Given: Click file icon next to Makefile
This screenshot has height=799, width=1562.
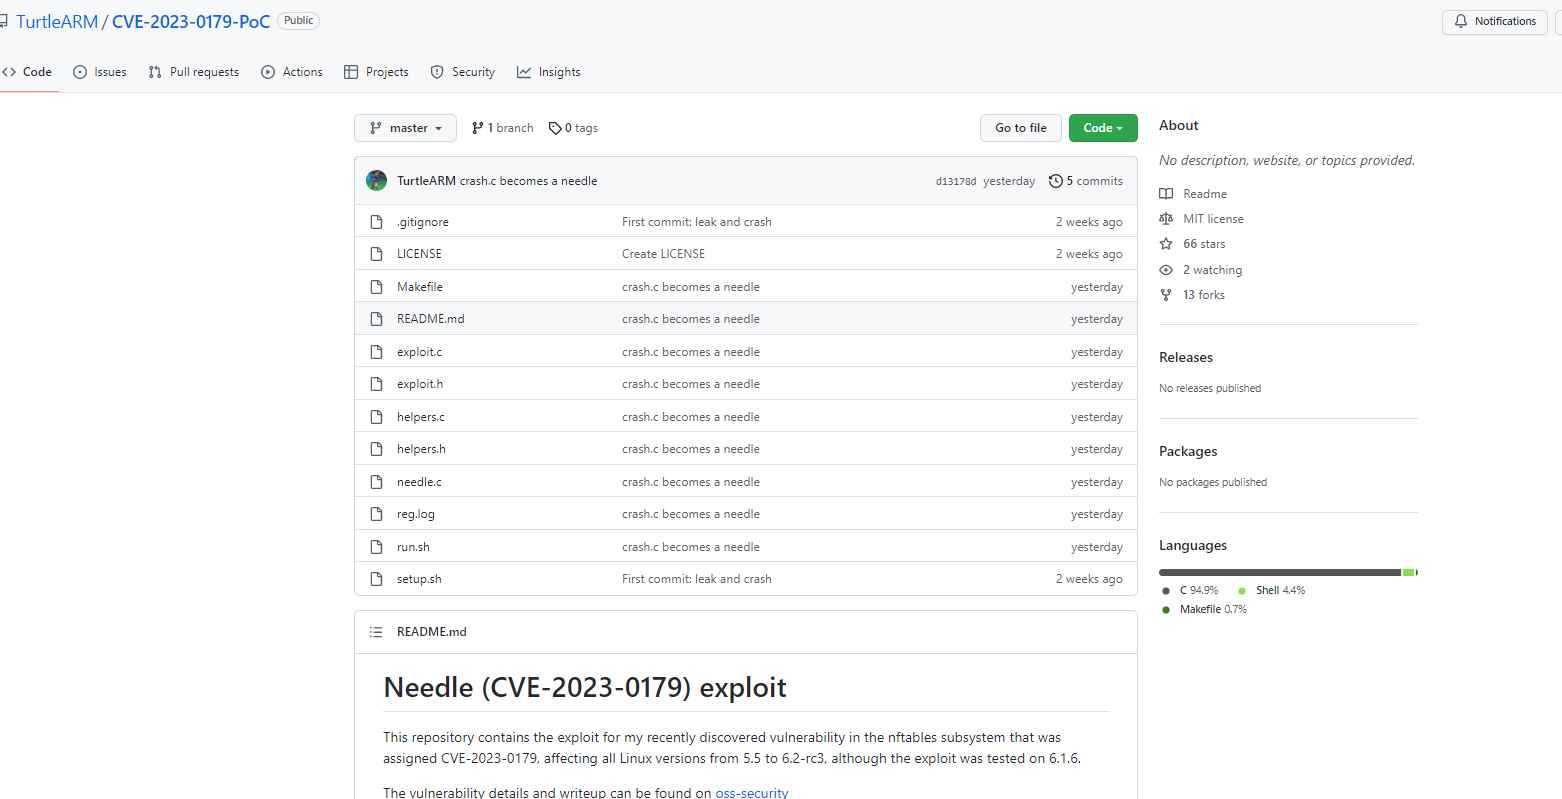Looking at the screenshot, I should pos(377,287).
